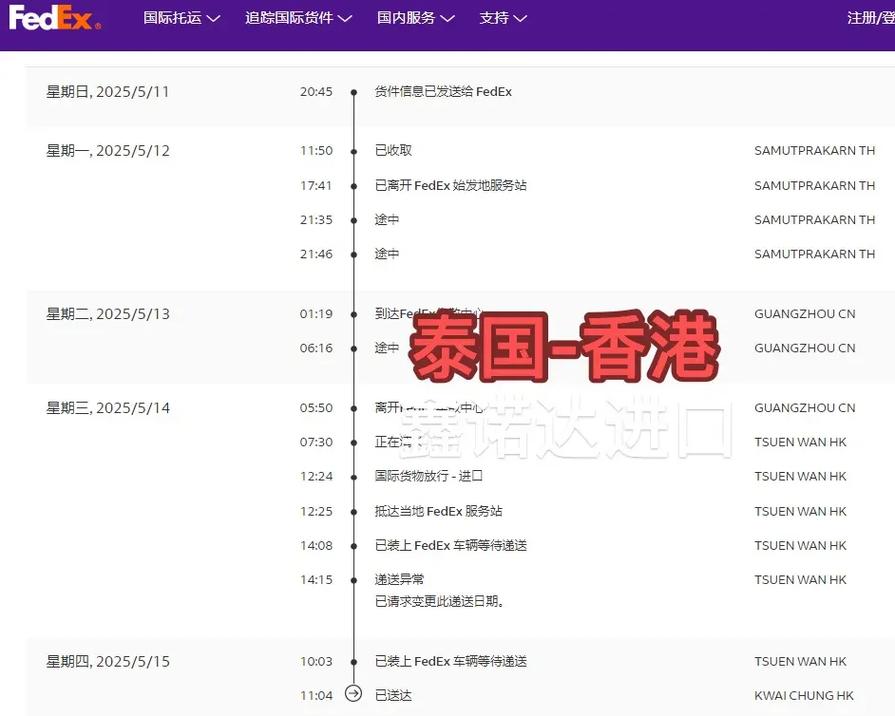
Task: Click the 12:25 timestamp
Action: [x=316, y=511]
